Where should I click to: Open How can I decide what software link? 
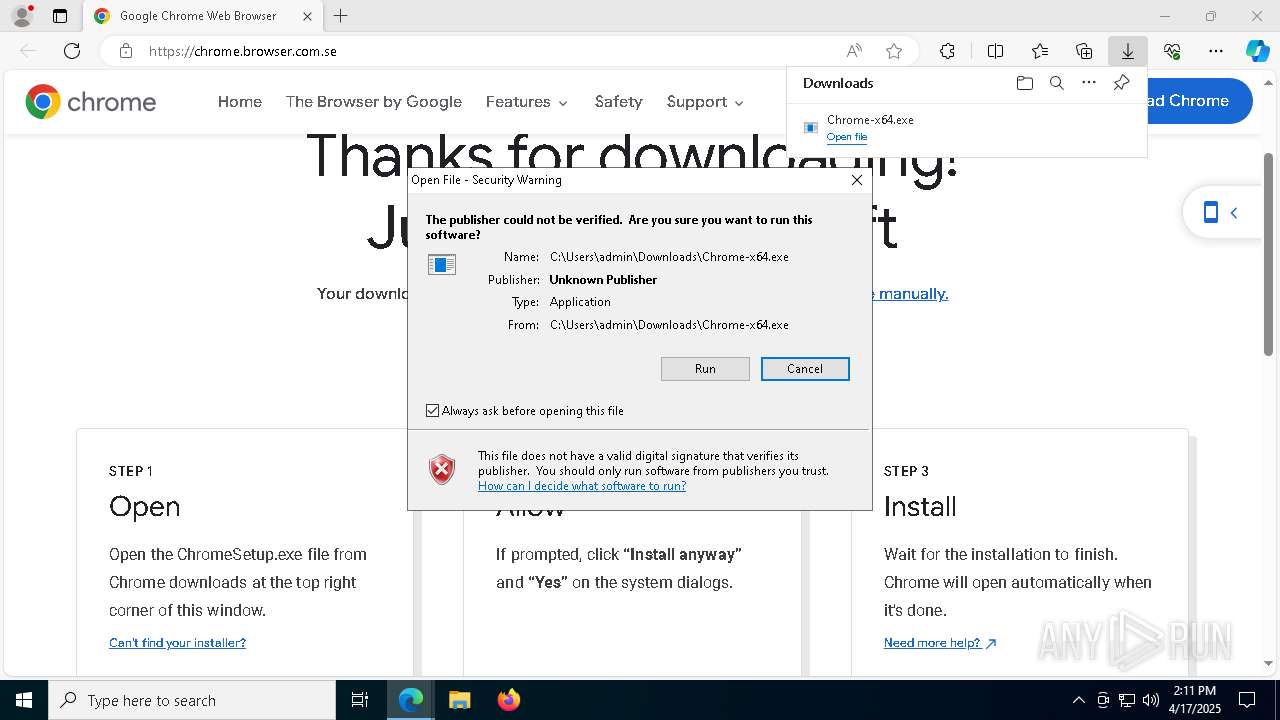pos(582,486)
